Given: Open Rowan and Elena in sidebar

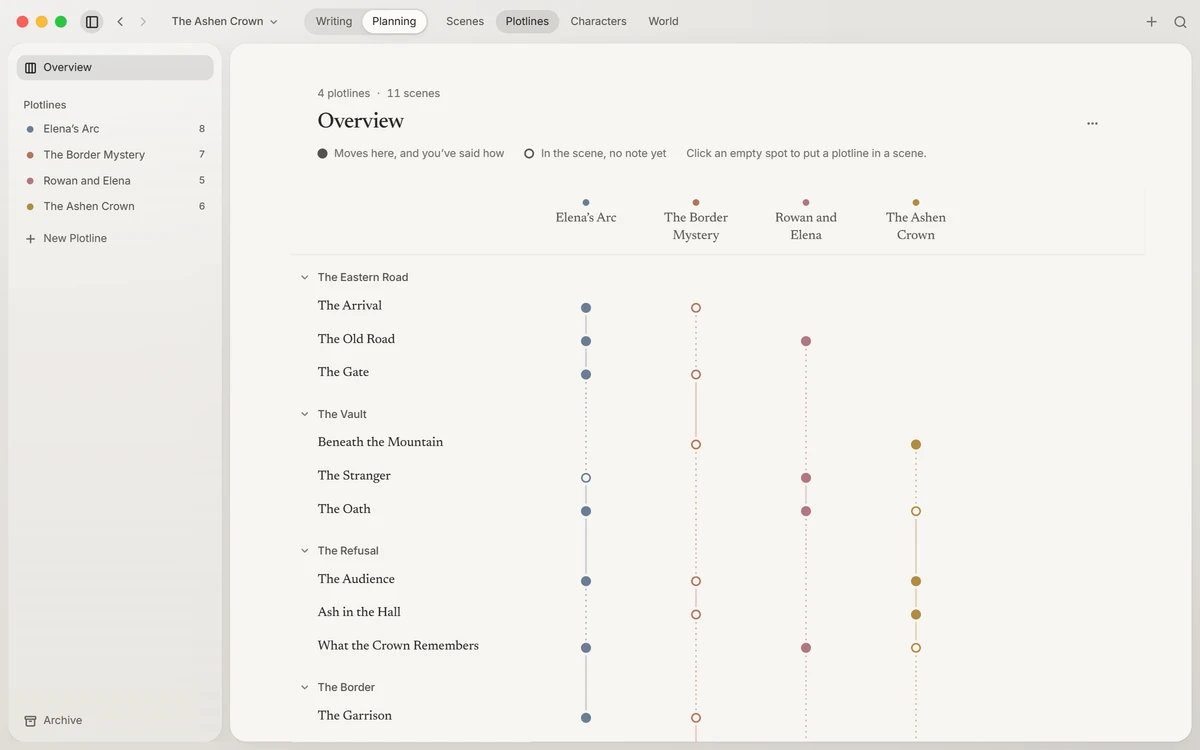Looking at the screenshot, I should [115, 181].
